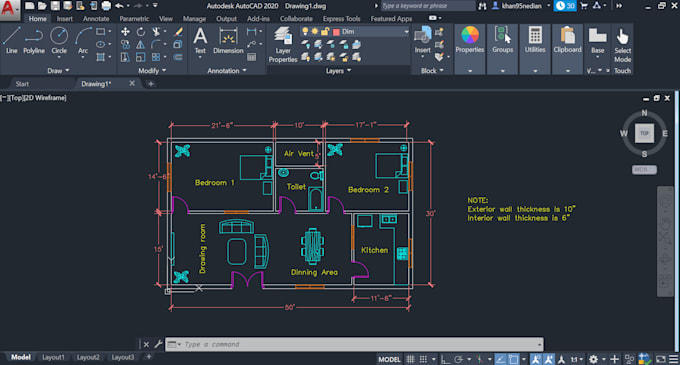Open the Properties panel button
The width and height of the screenshot is (680, 365).
coord(470,49)
